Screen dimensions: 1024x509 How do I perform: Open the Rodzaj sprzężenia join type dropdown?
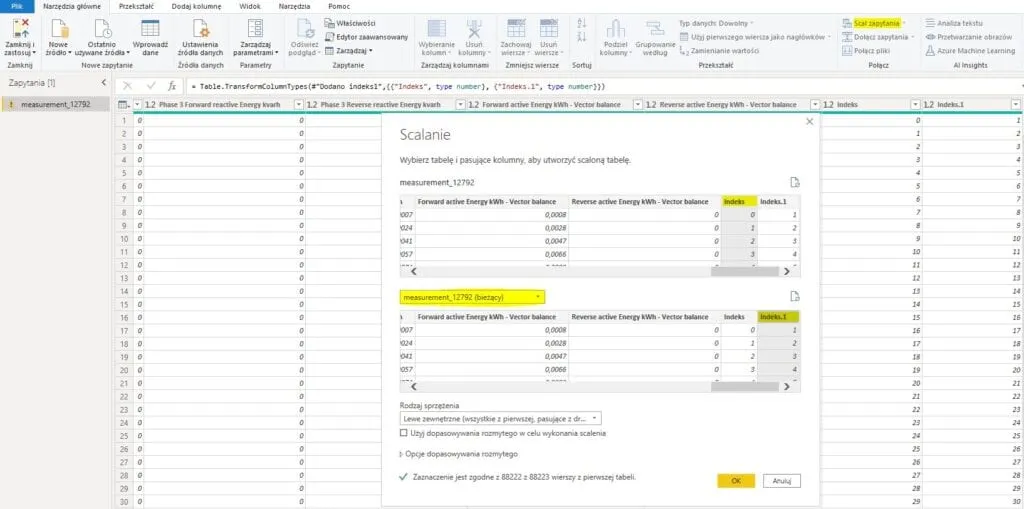500,418
